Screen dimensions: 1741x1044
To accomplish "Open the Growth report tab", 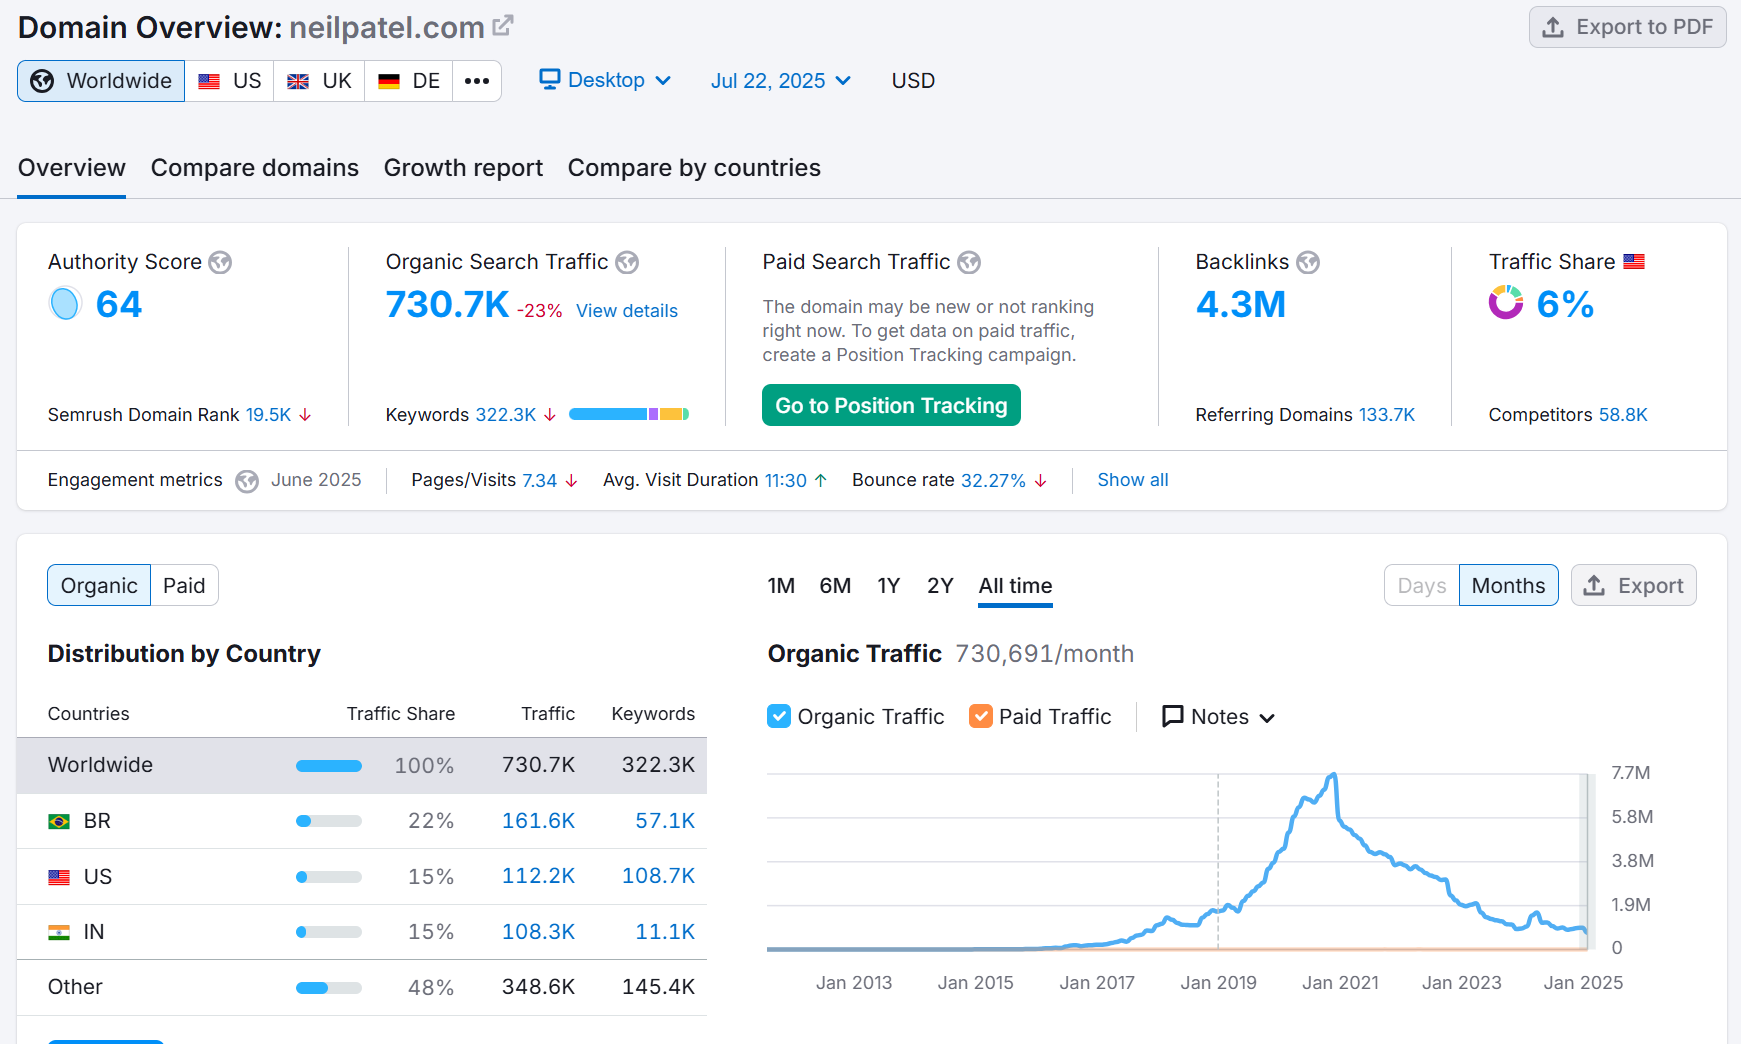I will tap(463, 168).
